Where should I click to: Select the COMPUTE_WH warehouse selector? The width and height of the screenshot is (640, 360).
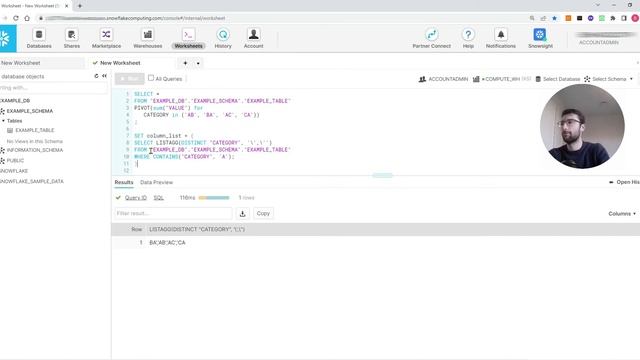501,79
